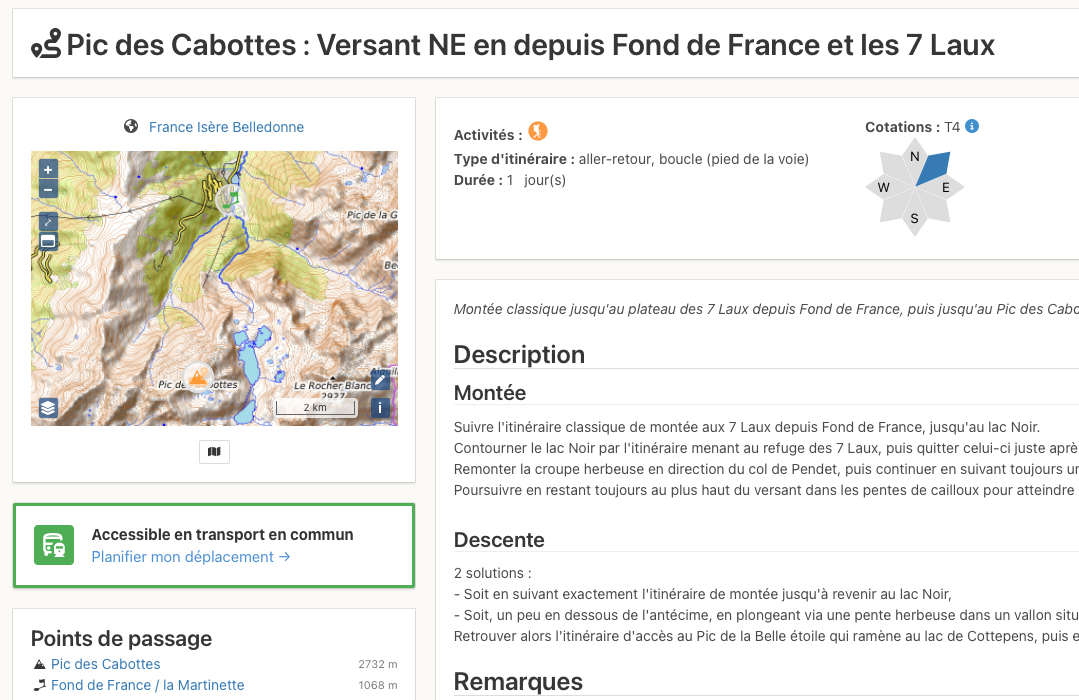Screen dimensions: 1079x700
Task: Zoom in on the map
Action: (47, 168)
